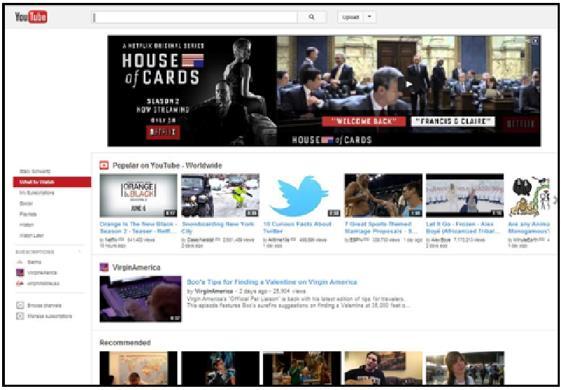Click the Manage subscriptions gear icon
Image resolution: width=561 pixels, height=390 pixels.
pyautogui.click(x=20, y=316)
